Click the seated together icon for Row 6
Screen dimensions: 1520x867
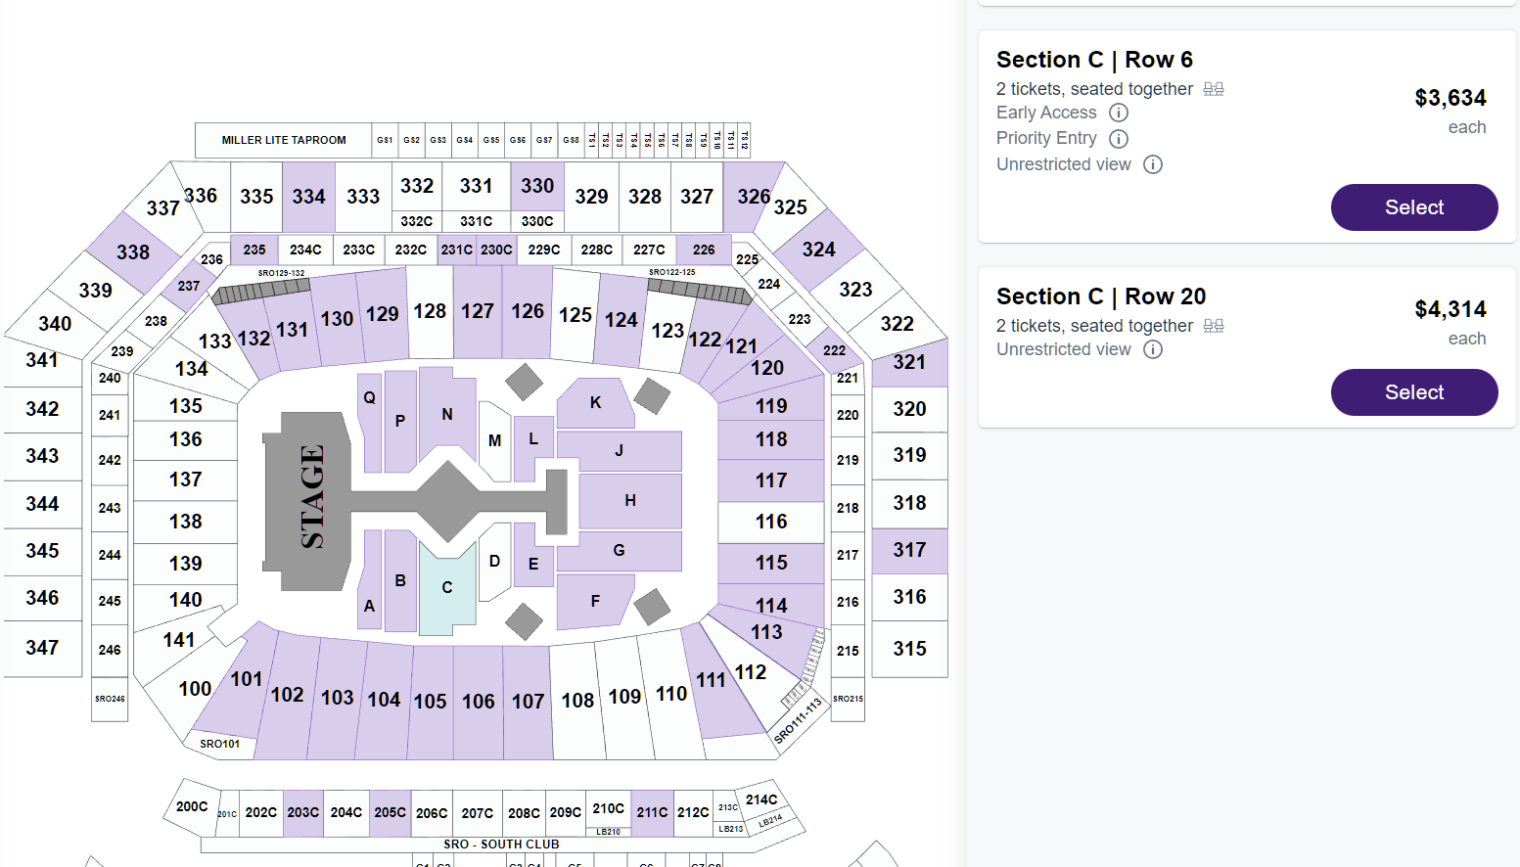(1214, 89)
